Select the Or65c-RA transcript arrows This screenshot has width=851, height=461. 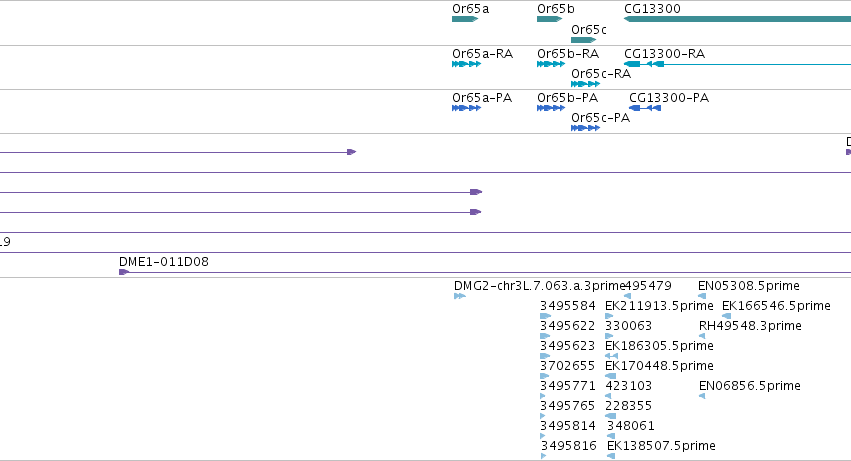(586, 84)
